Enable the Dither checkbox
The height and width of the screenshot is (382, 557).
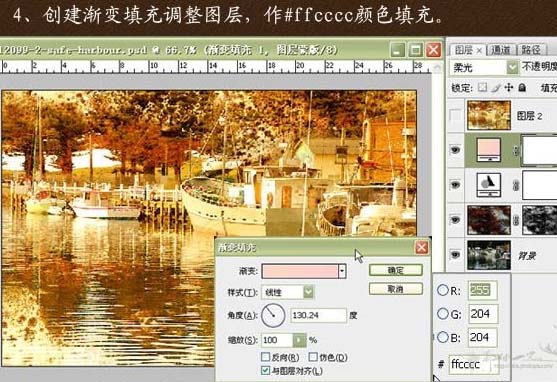[313, 356]
